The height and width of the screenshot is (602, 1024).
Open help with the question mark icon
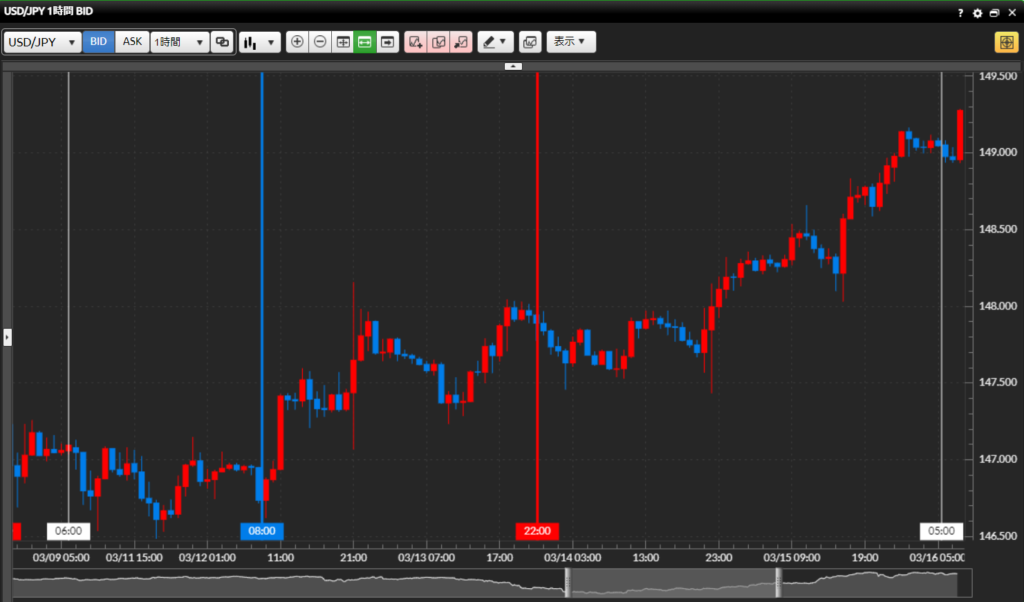point(960,13)
